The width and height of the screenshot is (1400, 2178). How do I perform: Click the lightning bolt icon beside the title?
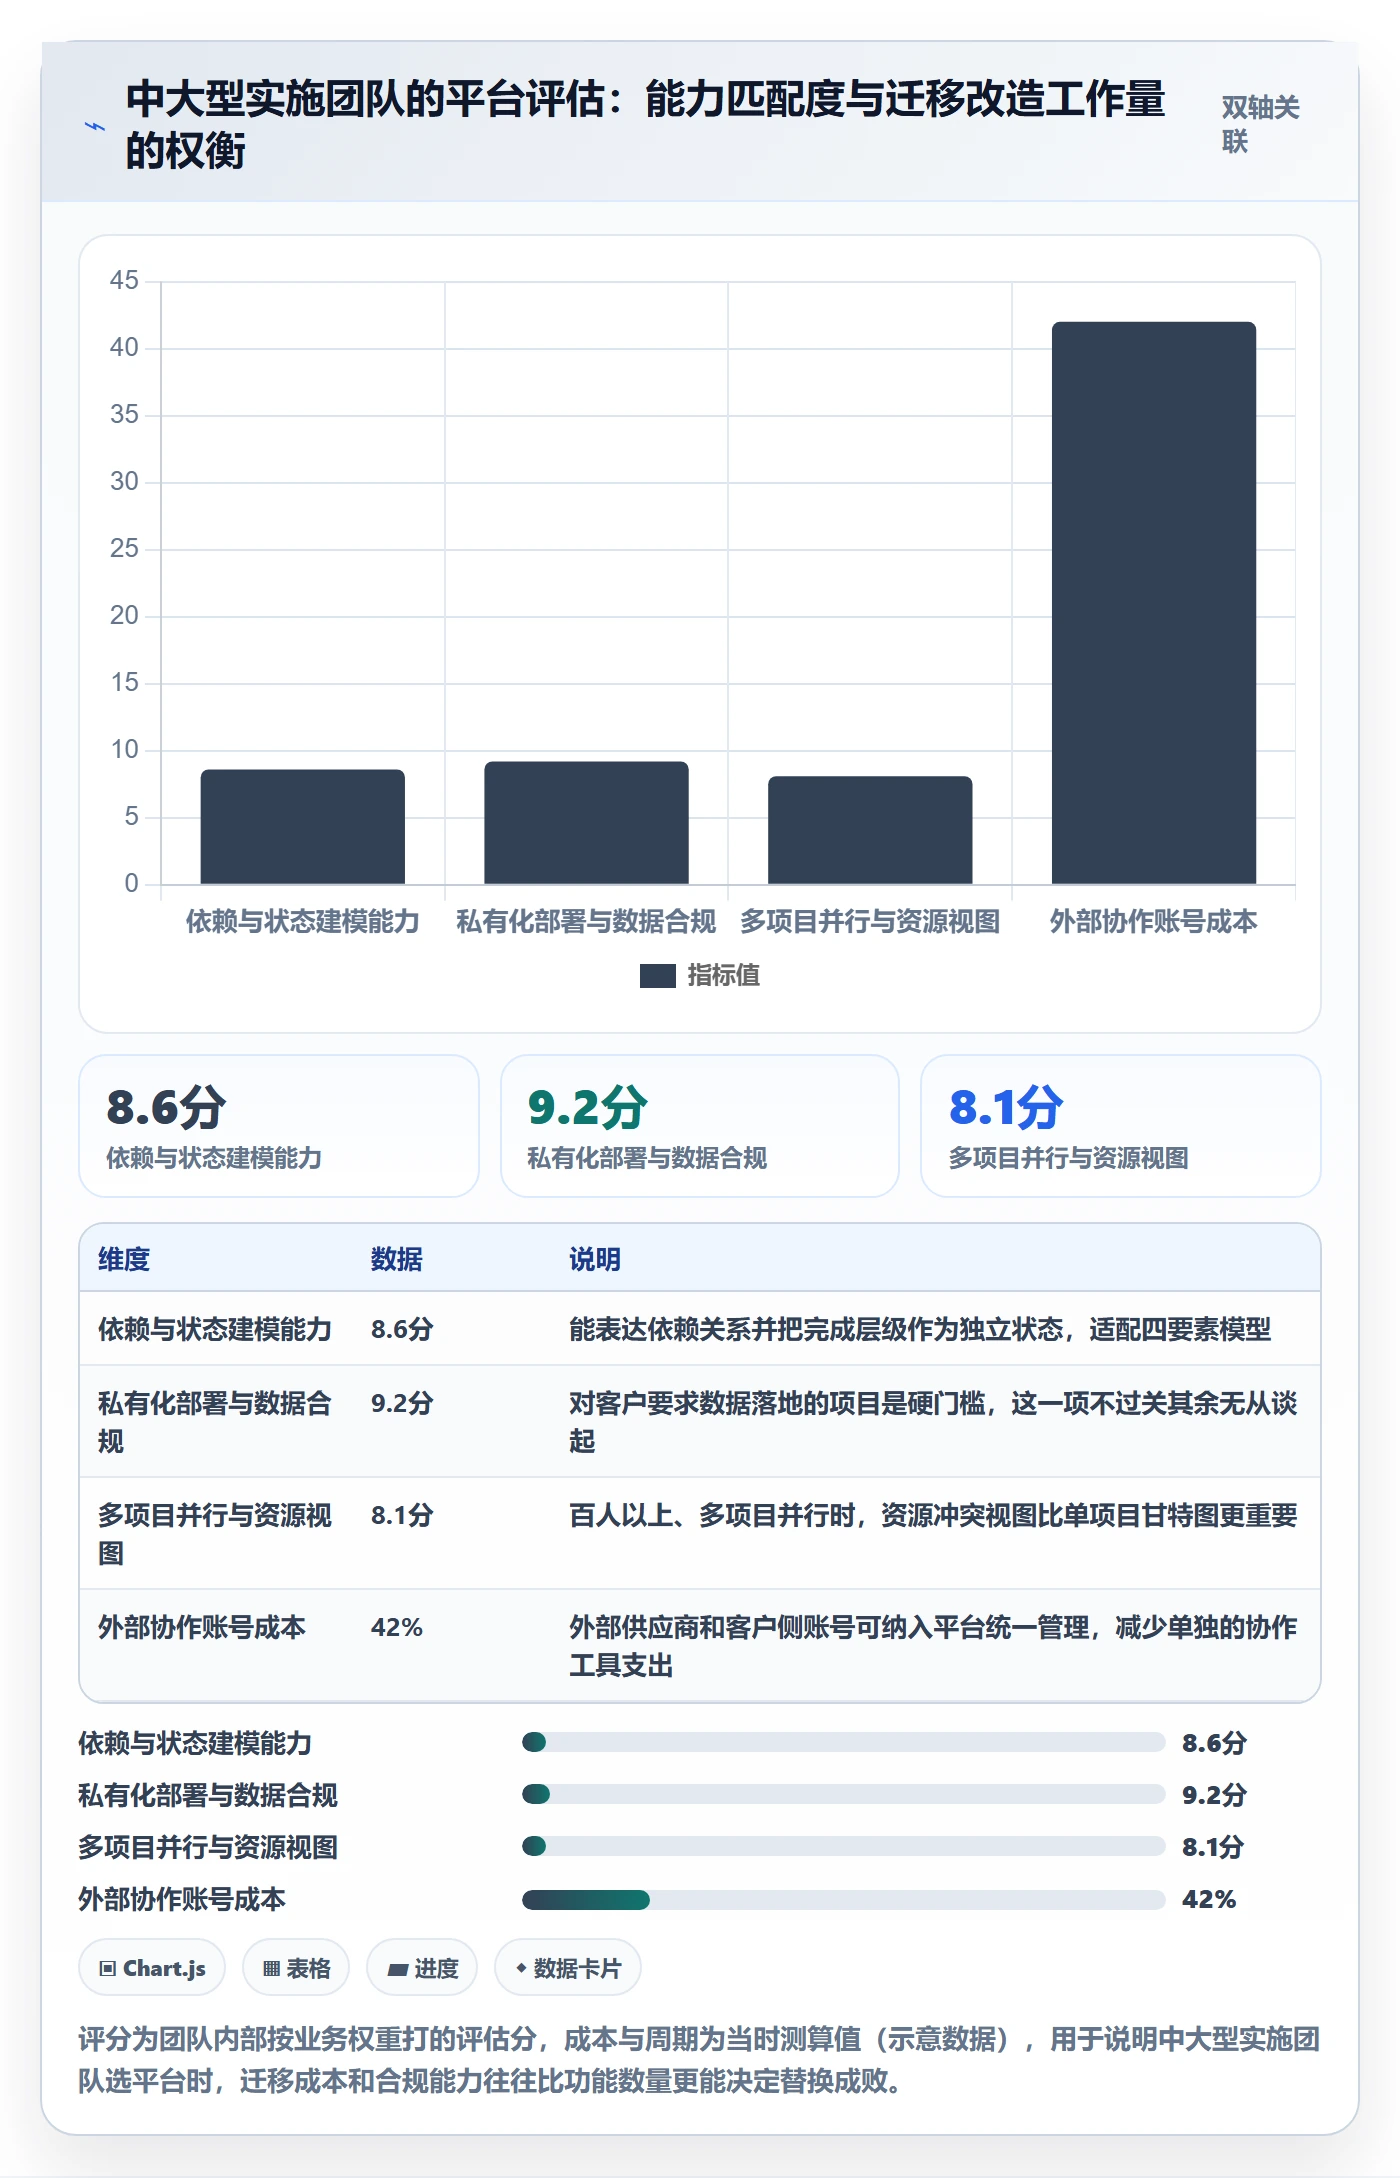95,126
